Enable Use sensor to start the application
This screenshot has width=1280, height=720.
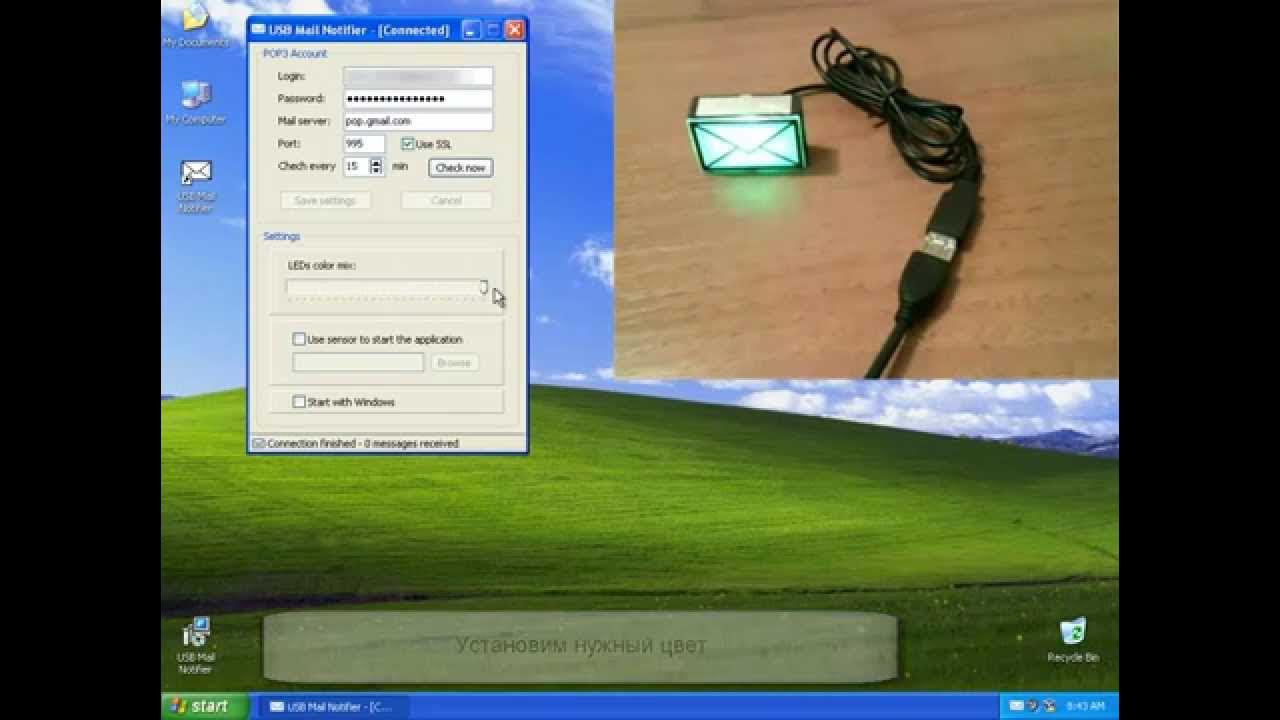coord(299,340)
